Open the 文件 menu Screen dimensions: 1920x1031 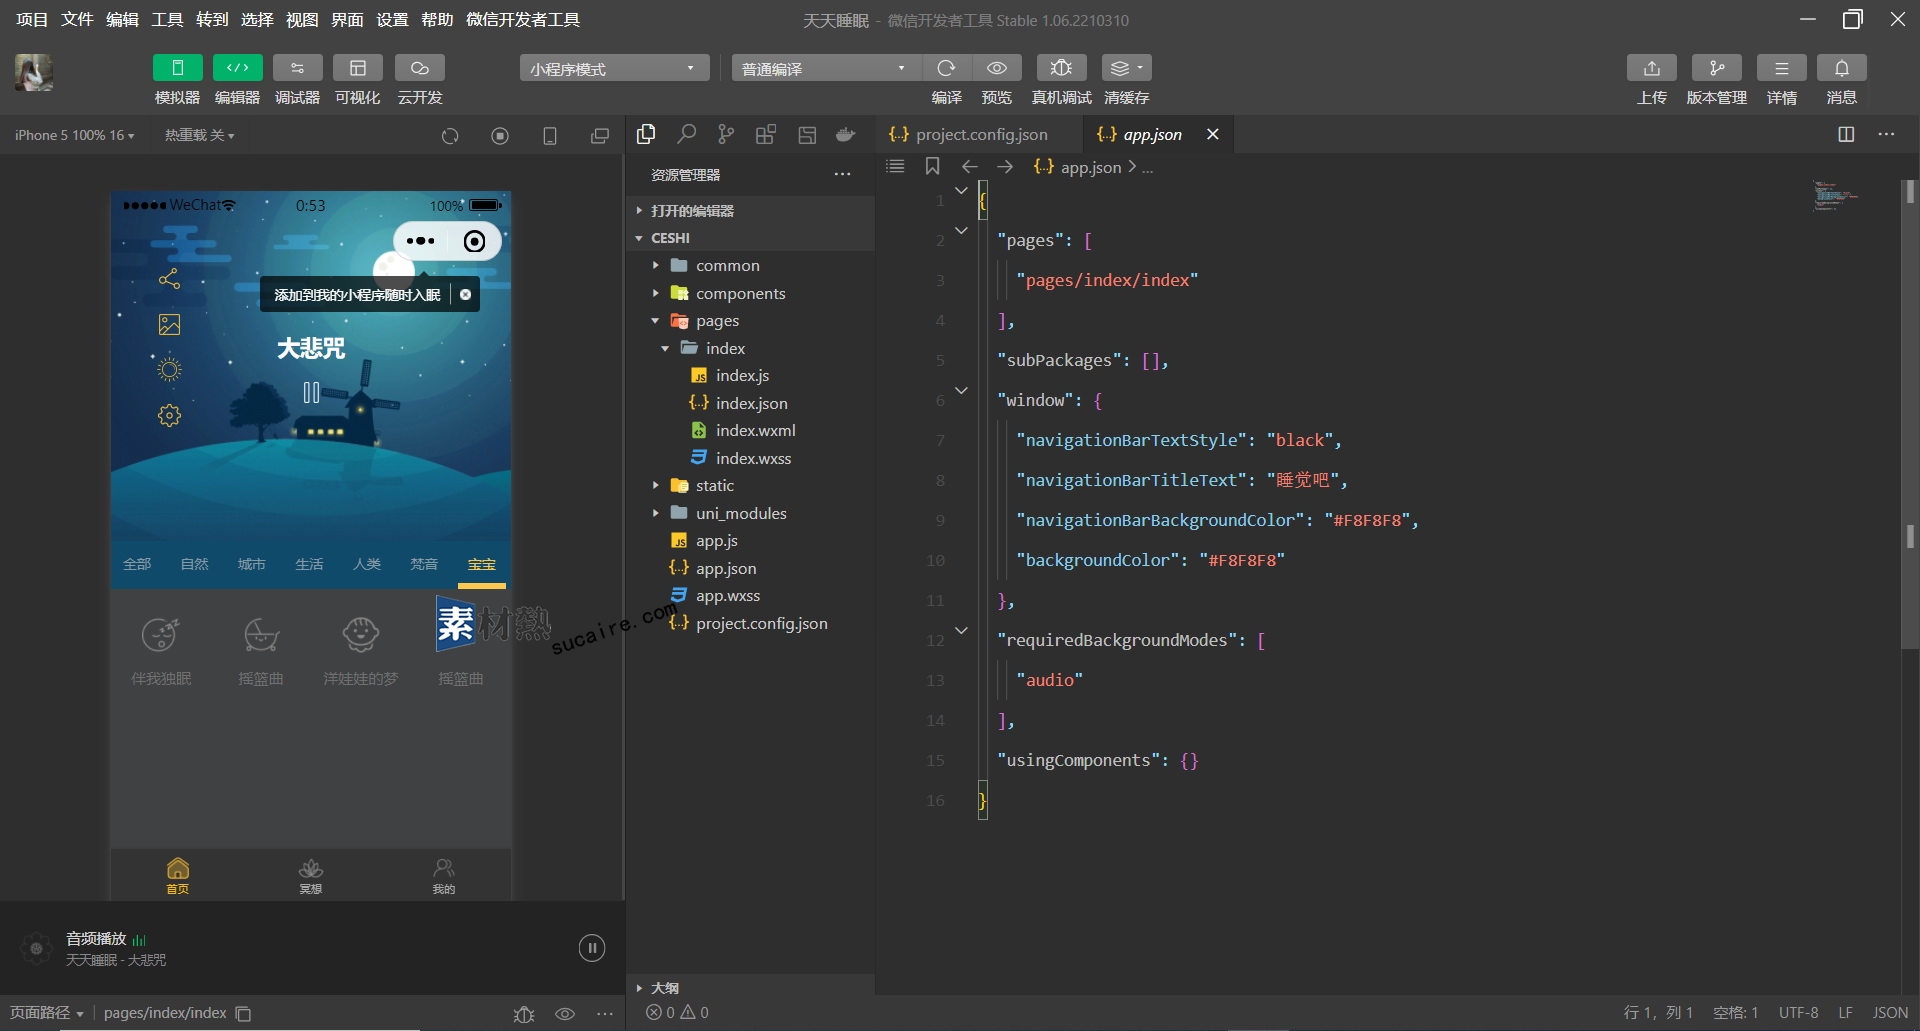77,20
